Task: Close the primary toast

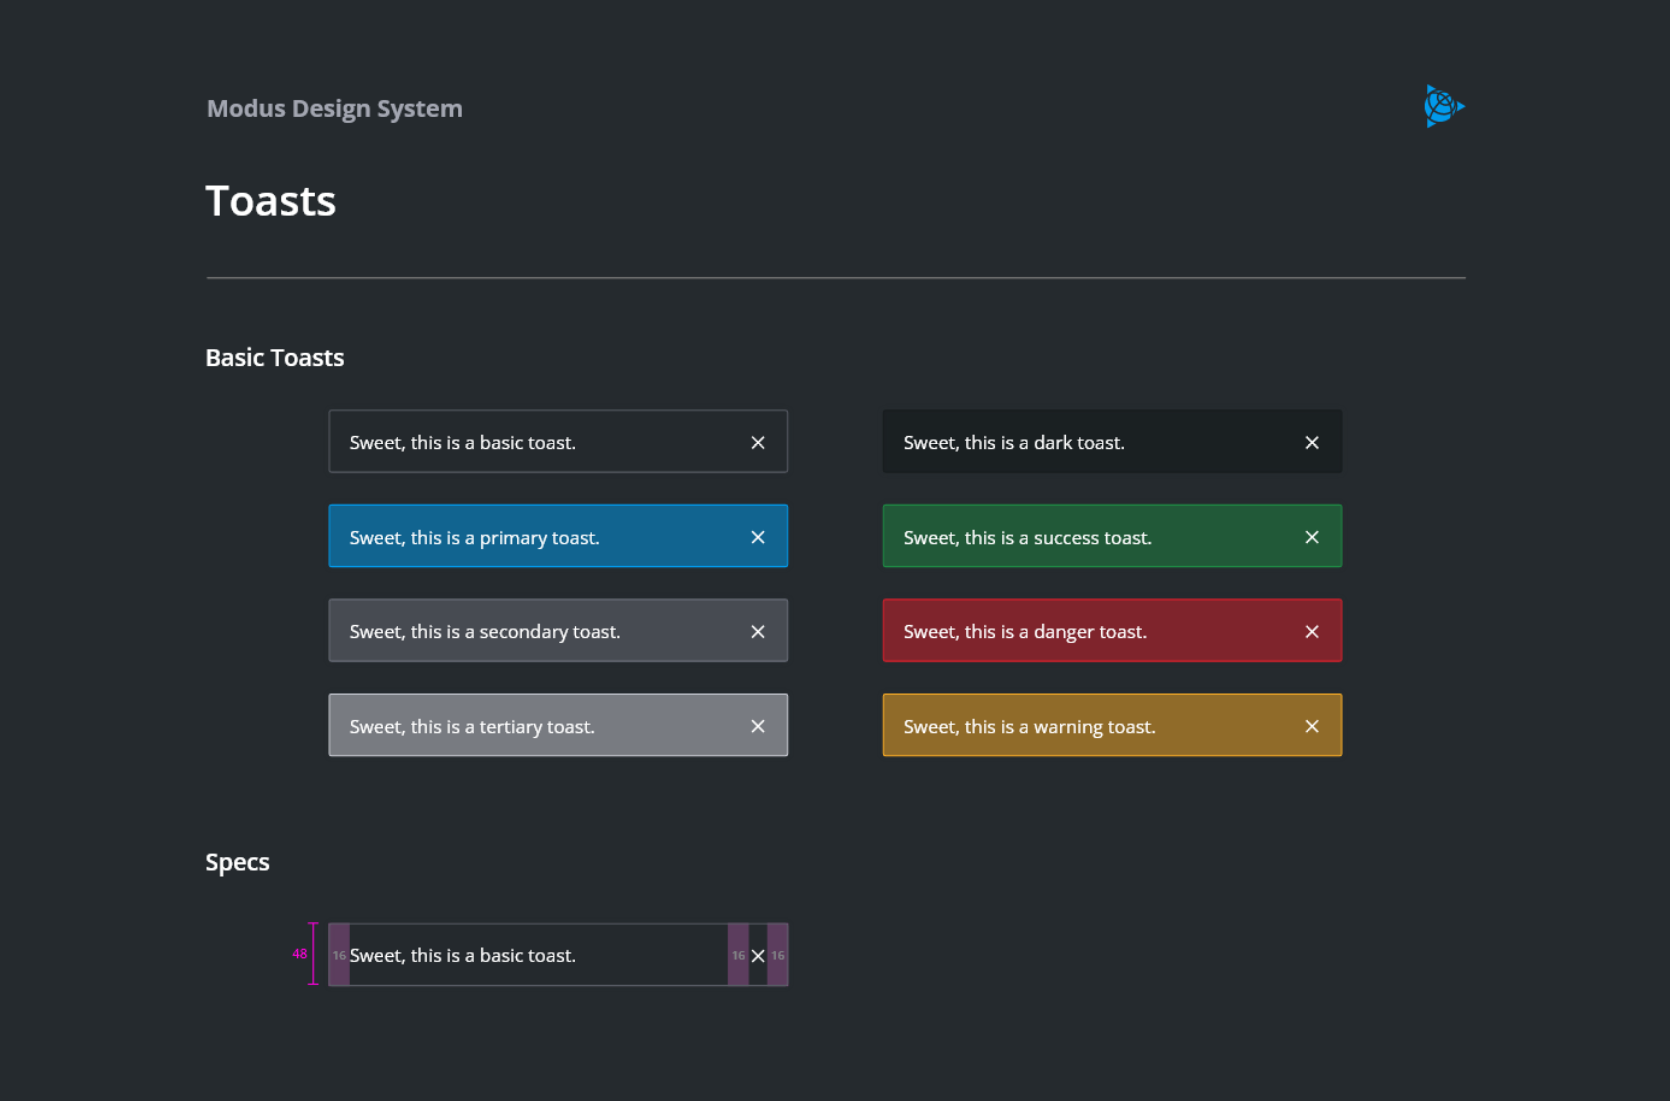Action: [757, 536]
